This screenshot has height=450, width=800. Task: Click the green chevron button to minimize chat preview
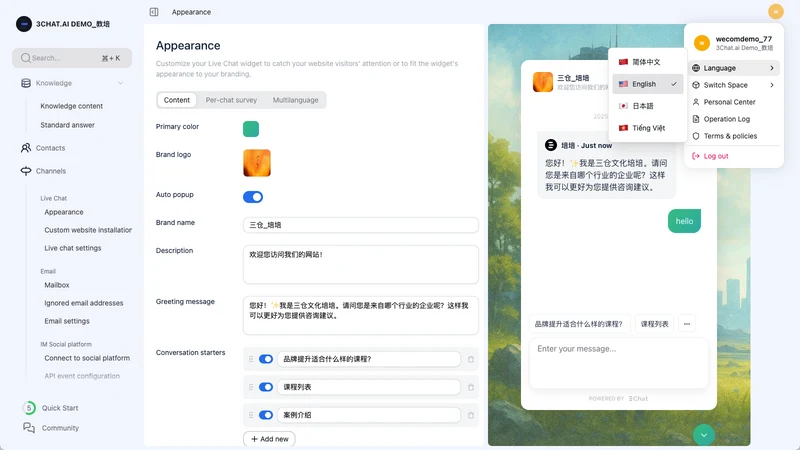(x=704, y=435)
